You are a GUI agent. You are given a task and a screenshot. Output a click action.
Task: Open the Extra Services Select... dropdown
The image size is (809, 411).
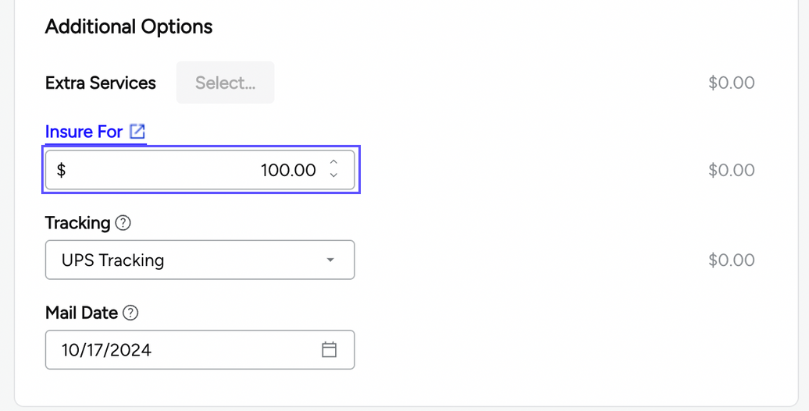(x=225, y=83)
